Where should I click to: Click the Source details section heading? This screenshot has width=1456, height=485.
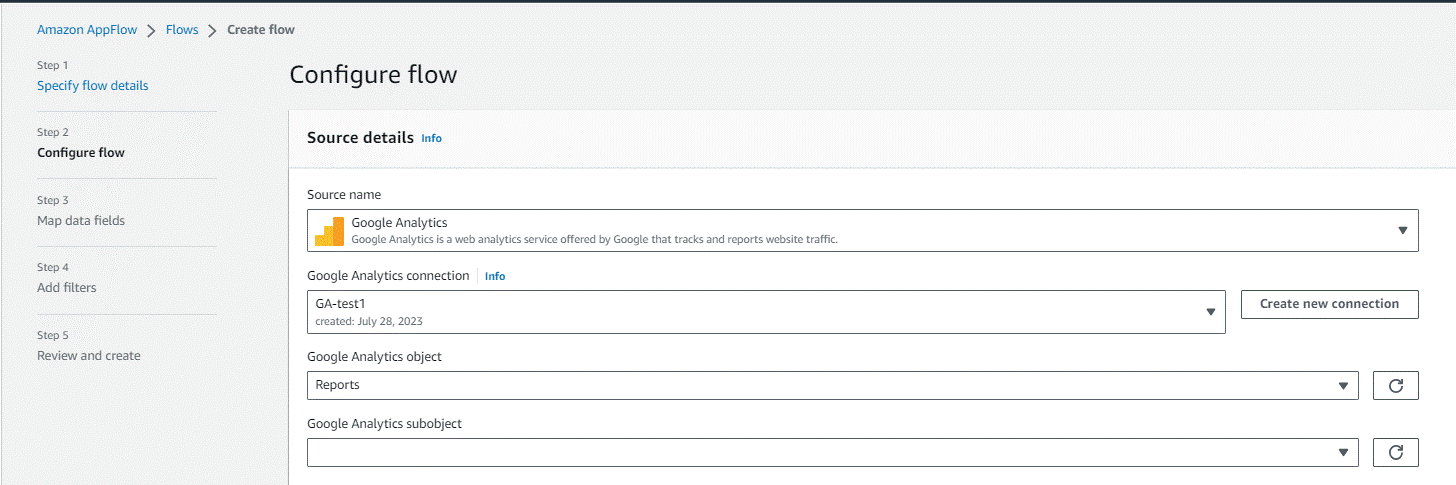(360, 137)
